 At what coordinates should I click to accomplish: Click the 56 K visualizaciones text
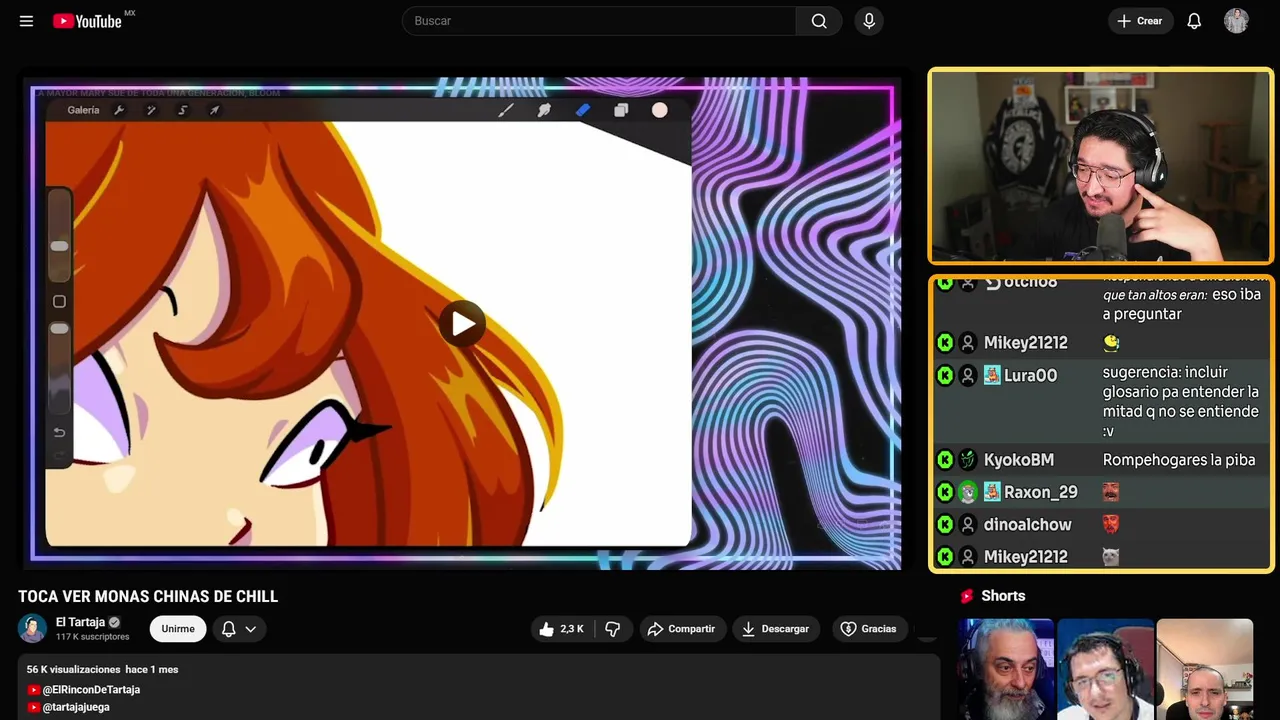coord(73,669)
